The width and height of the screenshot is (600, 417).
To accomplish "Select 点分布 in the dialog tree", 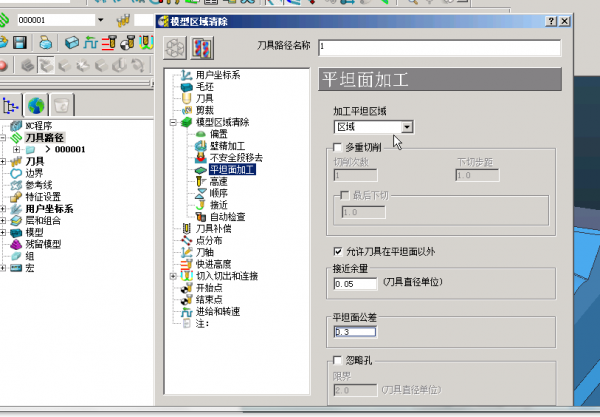I will click(209, 241).
